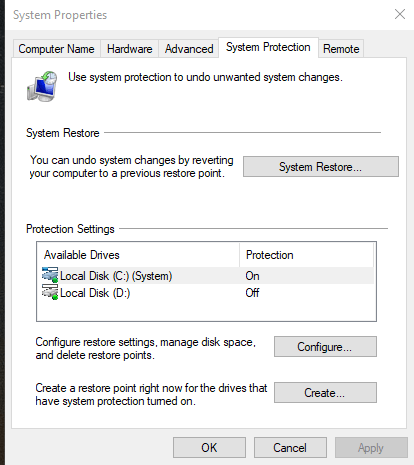Open Configure... restore settings

[325, 347]
